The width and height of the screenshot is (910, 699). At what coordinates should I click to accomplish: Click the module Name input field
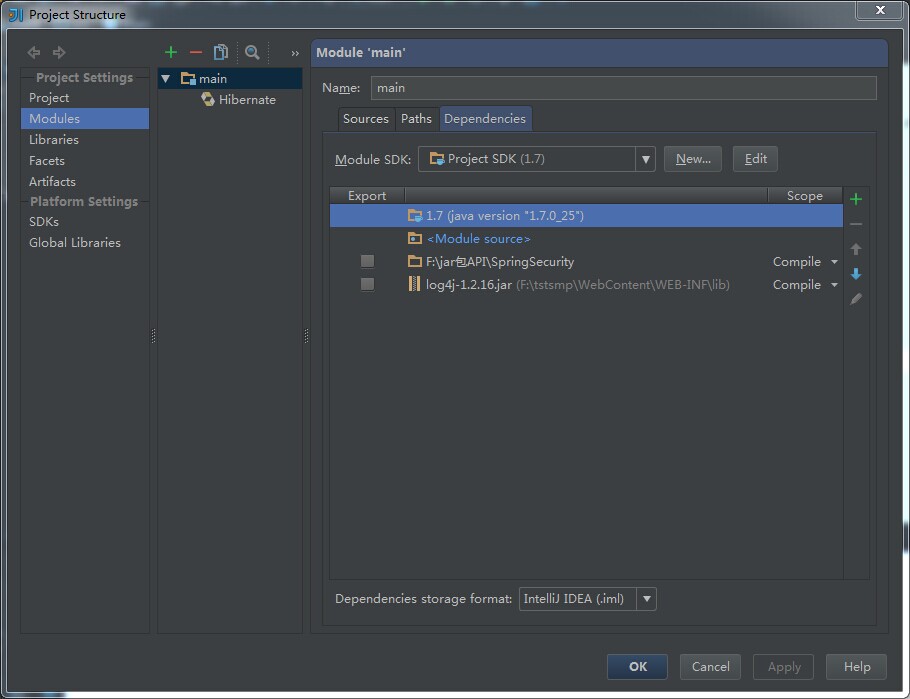point(623,88)
